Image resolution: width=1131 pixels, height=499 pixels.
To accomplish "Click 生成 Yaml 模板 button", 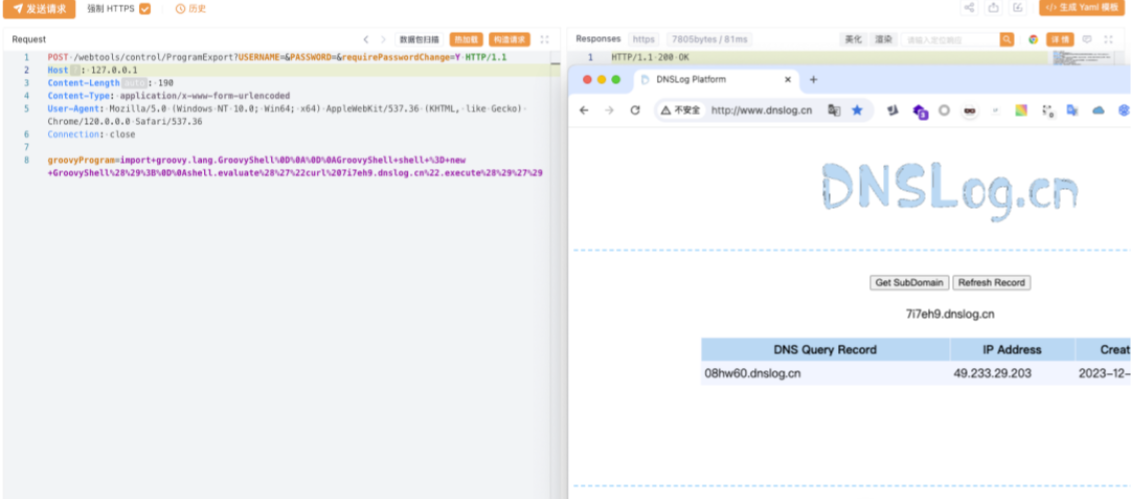I will pyautogui.click(x=1081, y=8).
